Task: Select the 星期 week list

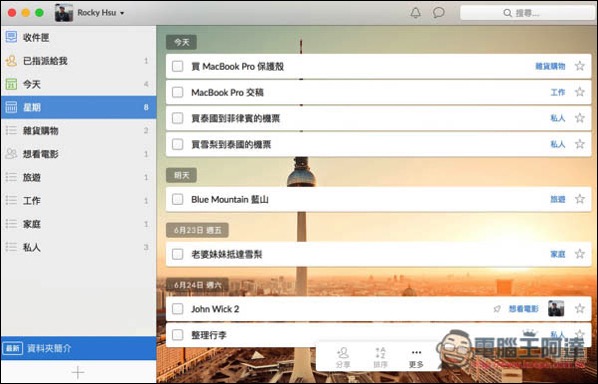Action: click(78, 108)
